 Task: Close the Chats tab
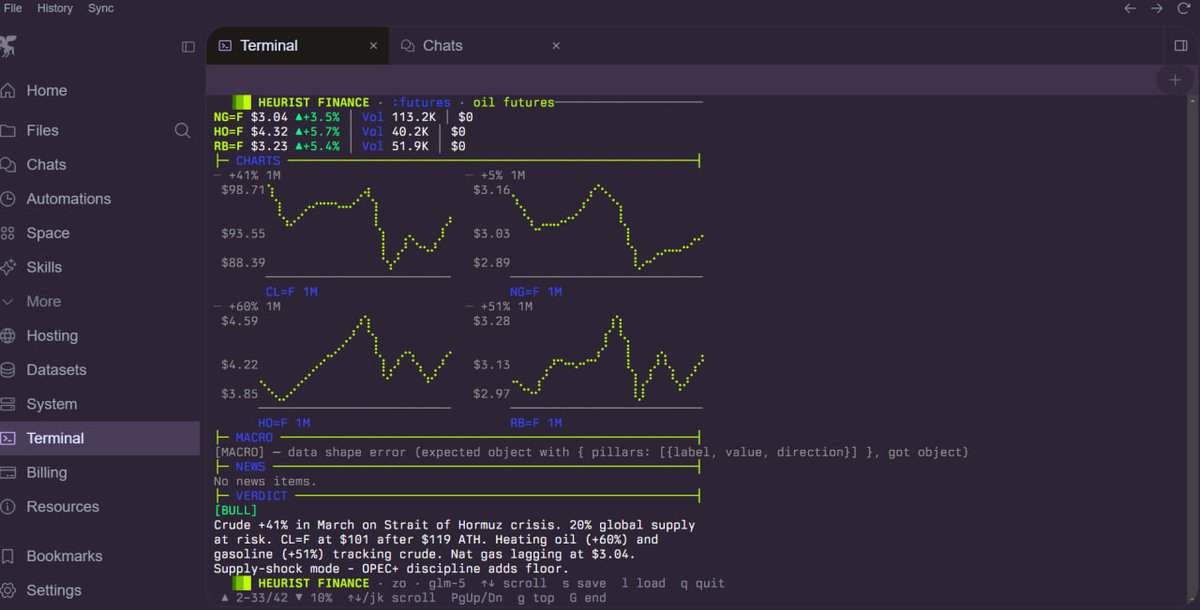(x=556, y=46)
